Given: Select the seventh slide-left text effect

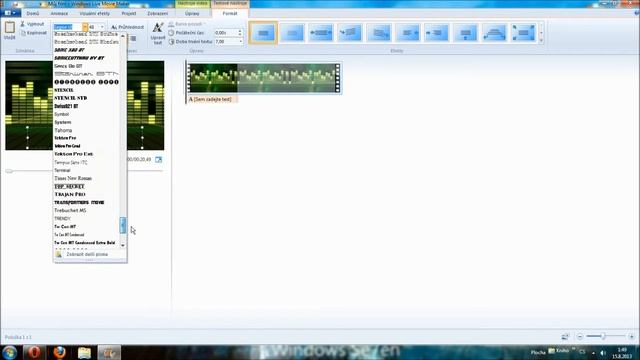Looking at the screenshot, I should click(x=436, y=33).
